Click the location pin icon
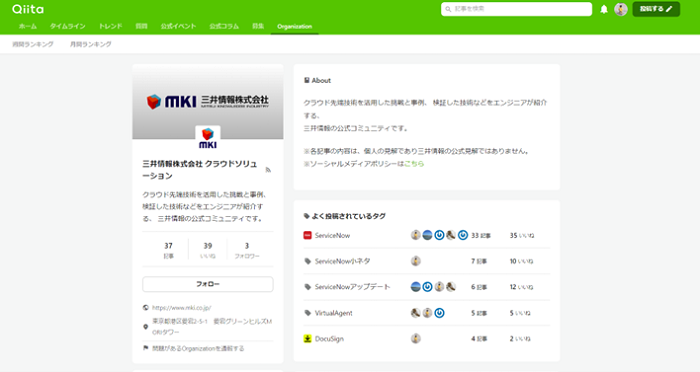 point(146,327)
